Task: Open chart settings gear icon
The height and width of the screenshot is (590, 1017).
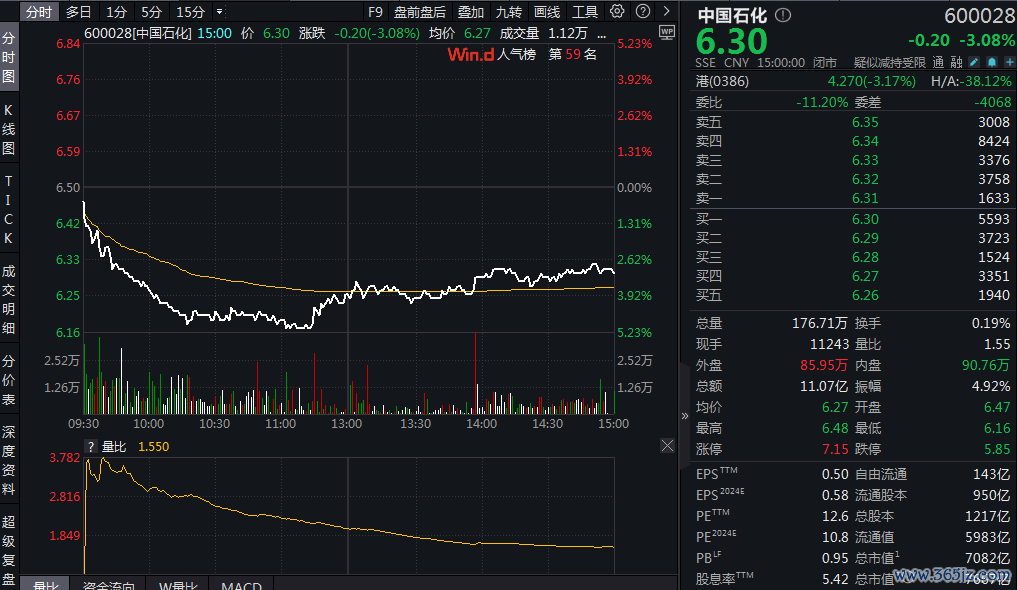Action: [617, 12]
